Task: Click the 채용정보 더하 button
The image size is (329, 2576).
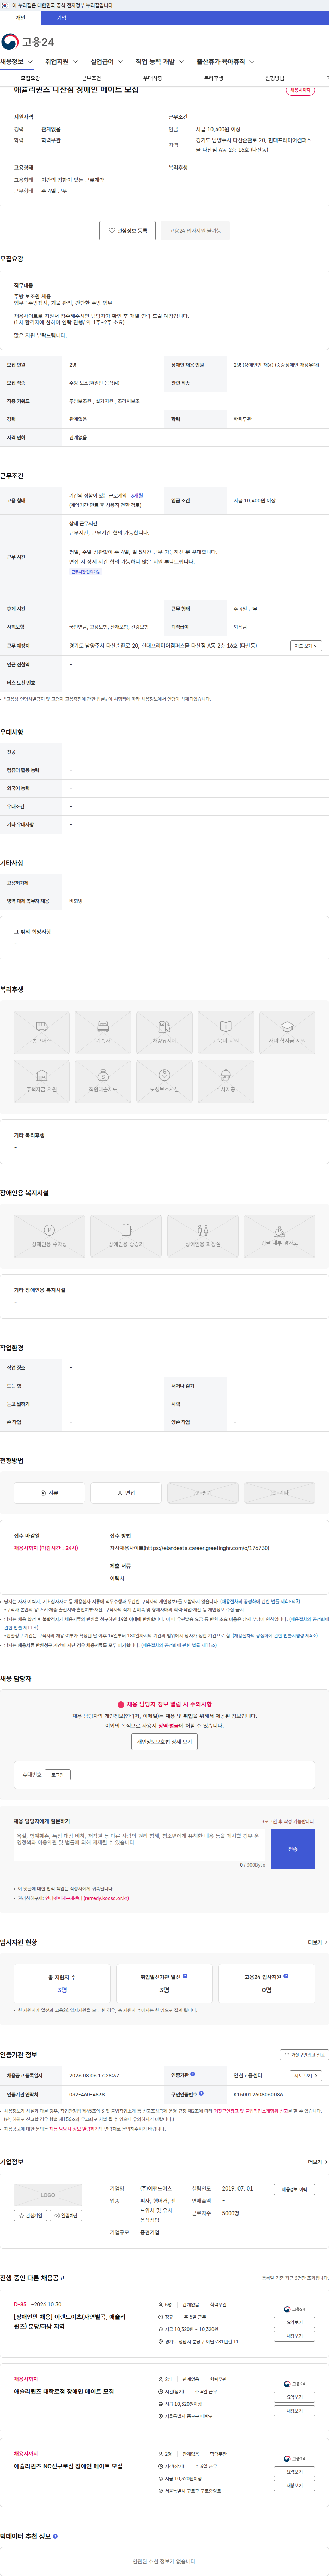Action: 294,2189
